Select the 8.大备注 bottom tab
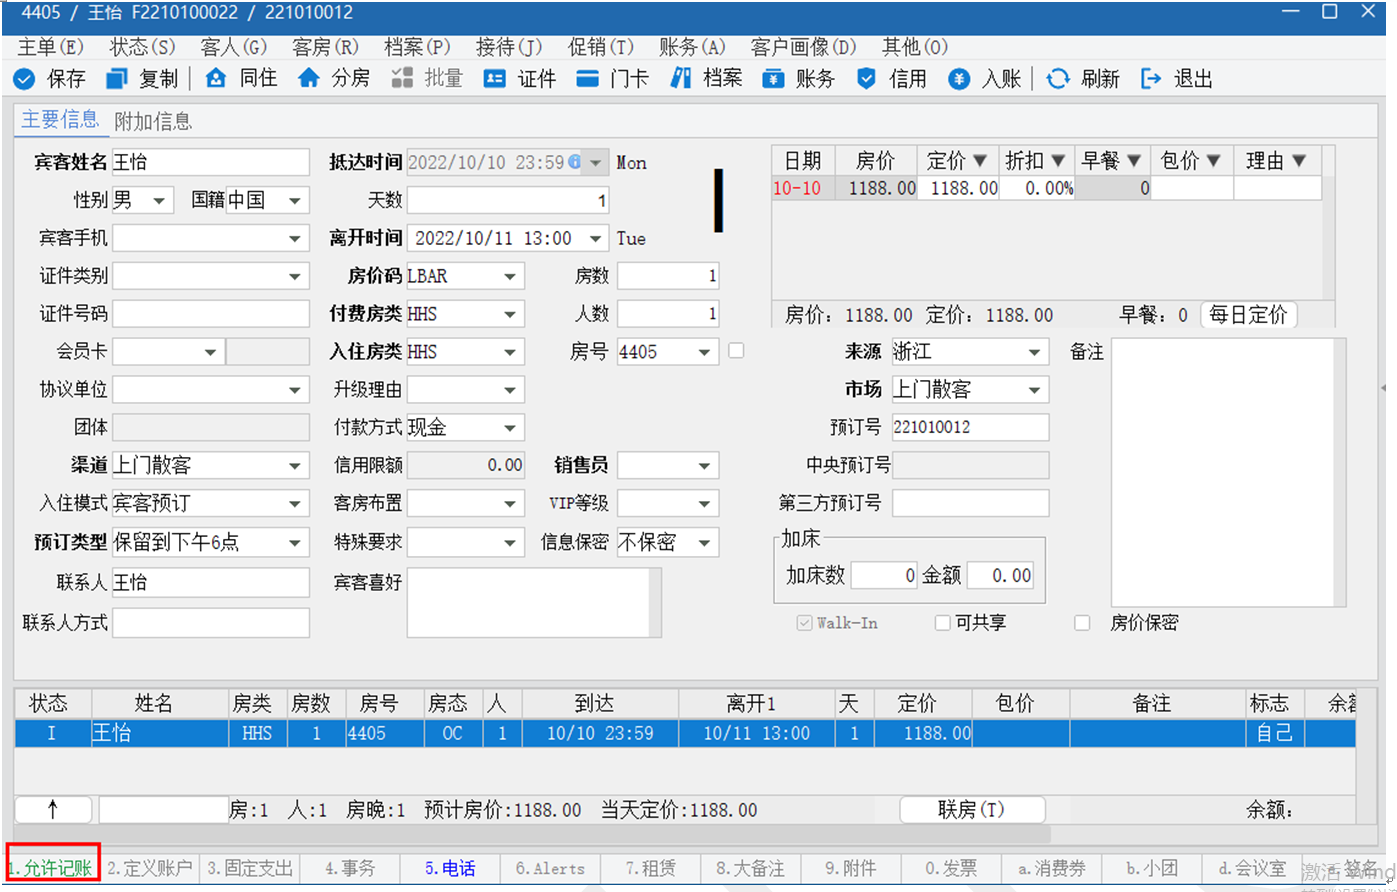The image size is (1397, 892). pyautogui.click(x=750, y=868)
